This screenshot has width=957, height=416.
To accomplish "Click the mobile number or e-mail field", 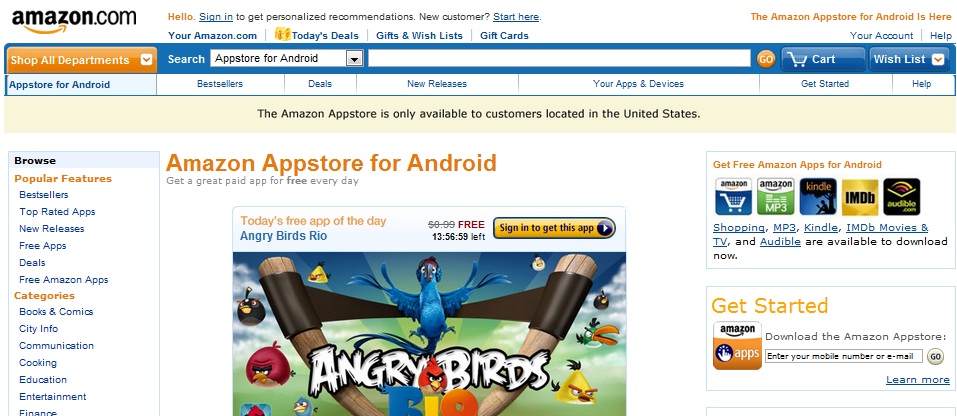I will tap(843, 356).
